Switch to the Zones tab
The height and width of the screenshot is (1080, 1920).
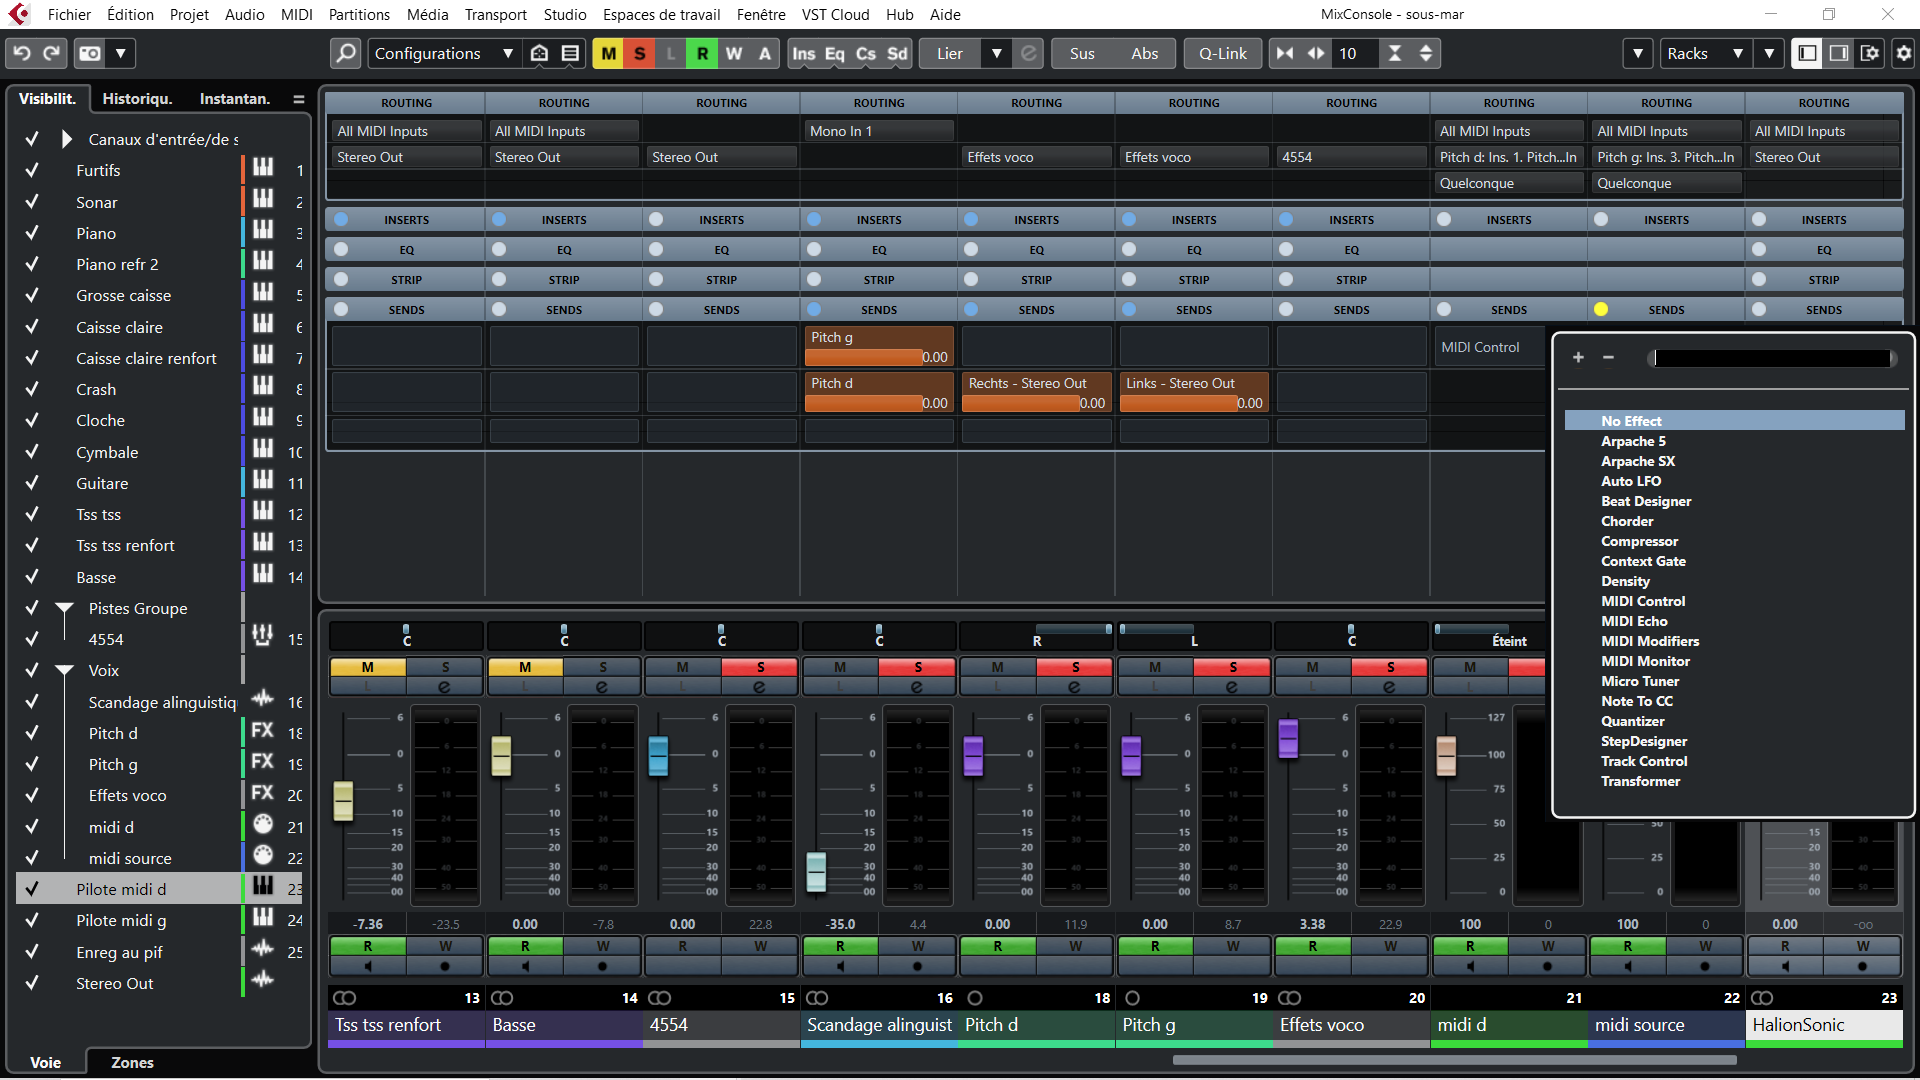[132, 1062]
